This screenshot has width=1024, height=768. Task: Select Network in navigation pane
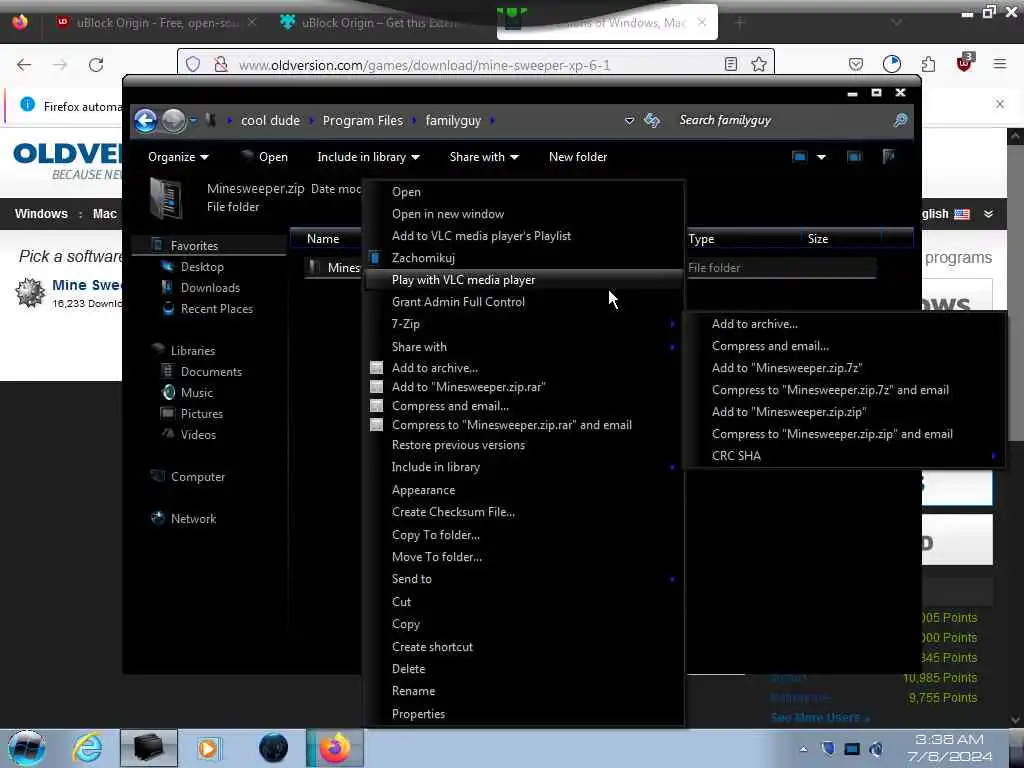point(193,519)
